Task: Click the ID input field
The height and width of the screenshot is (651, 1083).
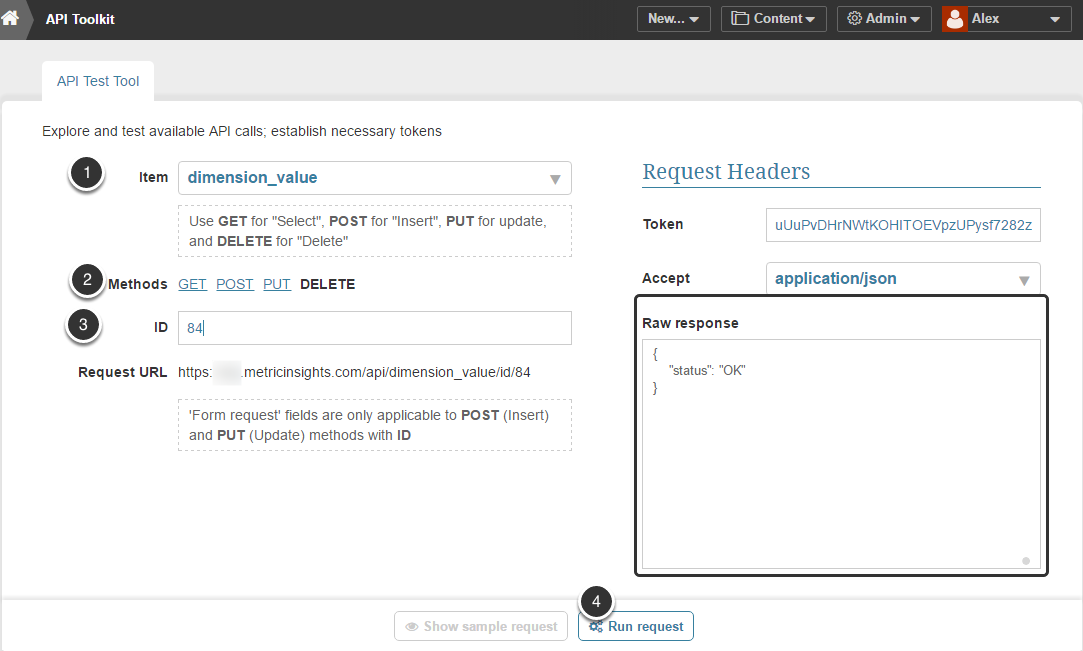Action: 374,328
